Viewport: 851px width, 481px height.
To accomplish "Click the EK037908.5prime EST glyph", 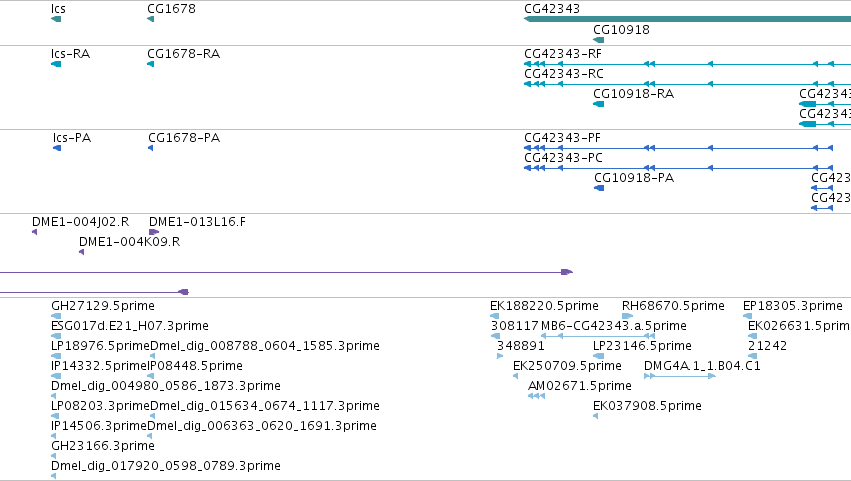I will click(x=595, y=416).
